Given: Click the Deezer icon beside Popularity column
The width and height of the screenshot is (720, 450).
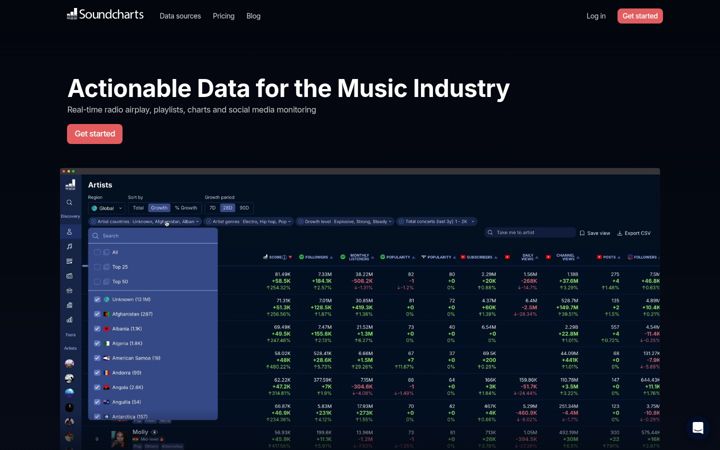Looking at the screenshot, I should click(423, 257).
